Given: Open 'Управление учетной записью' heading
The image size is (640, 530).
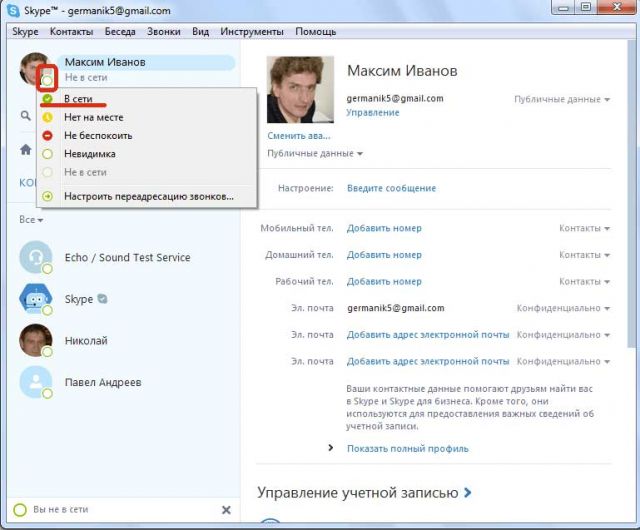Looking at the screenshot, I should pyautogui.click(x=358, y=493).
